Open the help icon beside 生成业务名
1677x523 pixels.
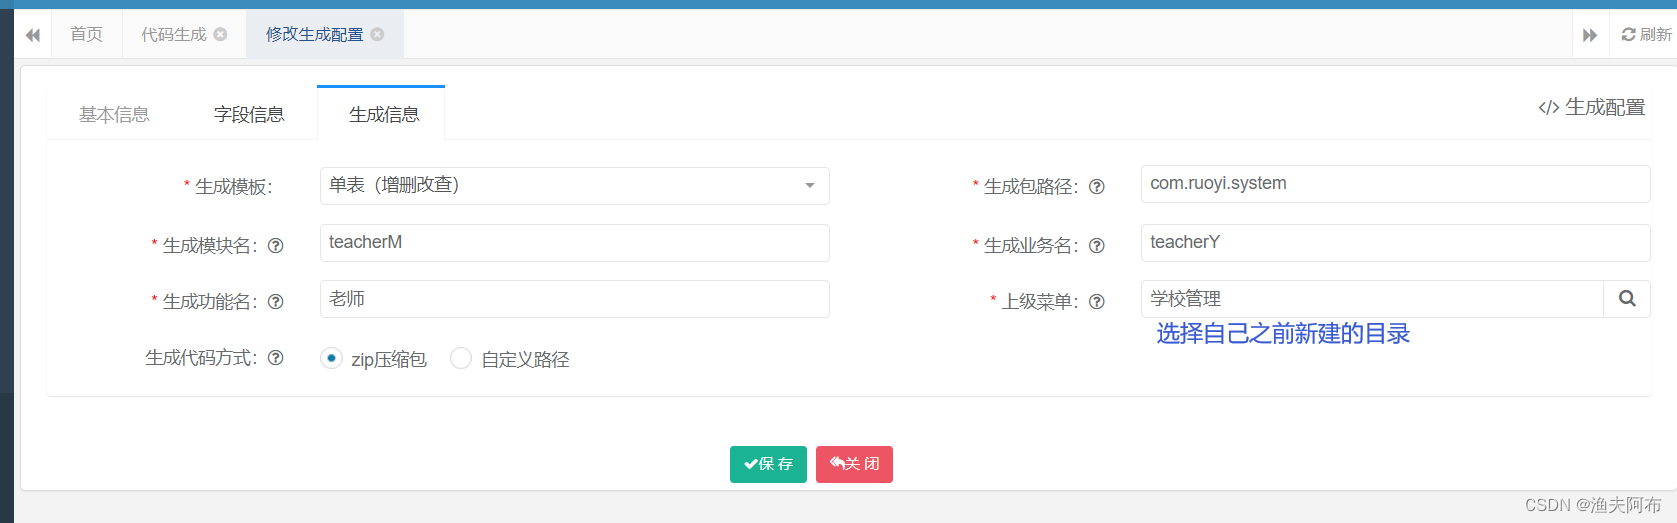point(1097,246)
